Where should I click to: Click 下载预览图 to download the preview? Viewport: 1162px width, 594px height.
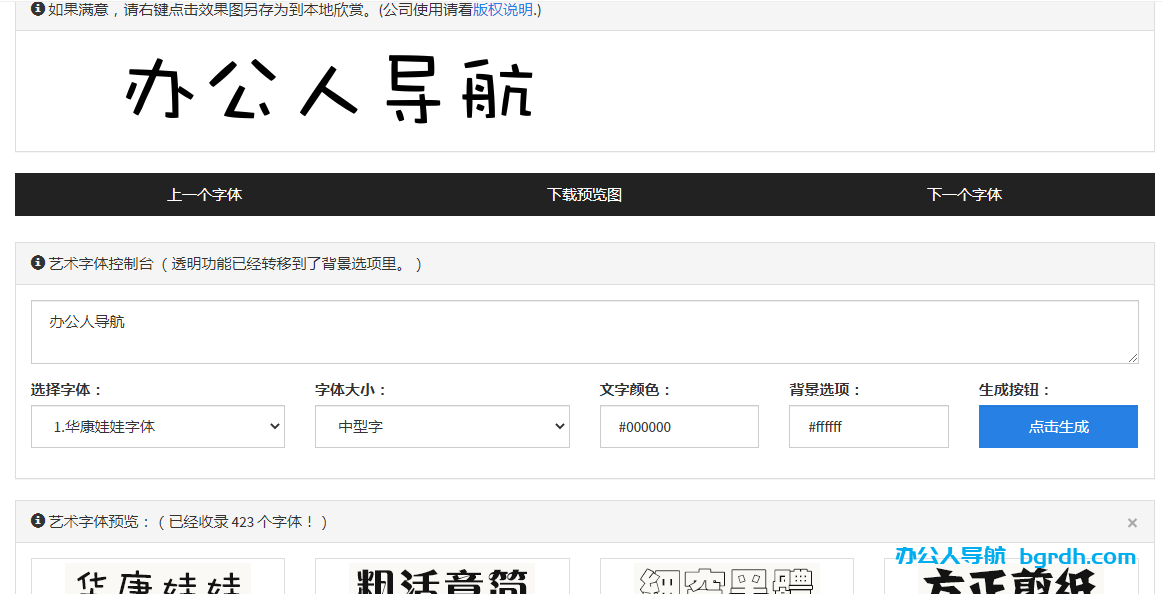point(585,194)
